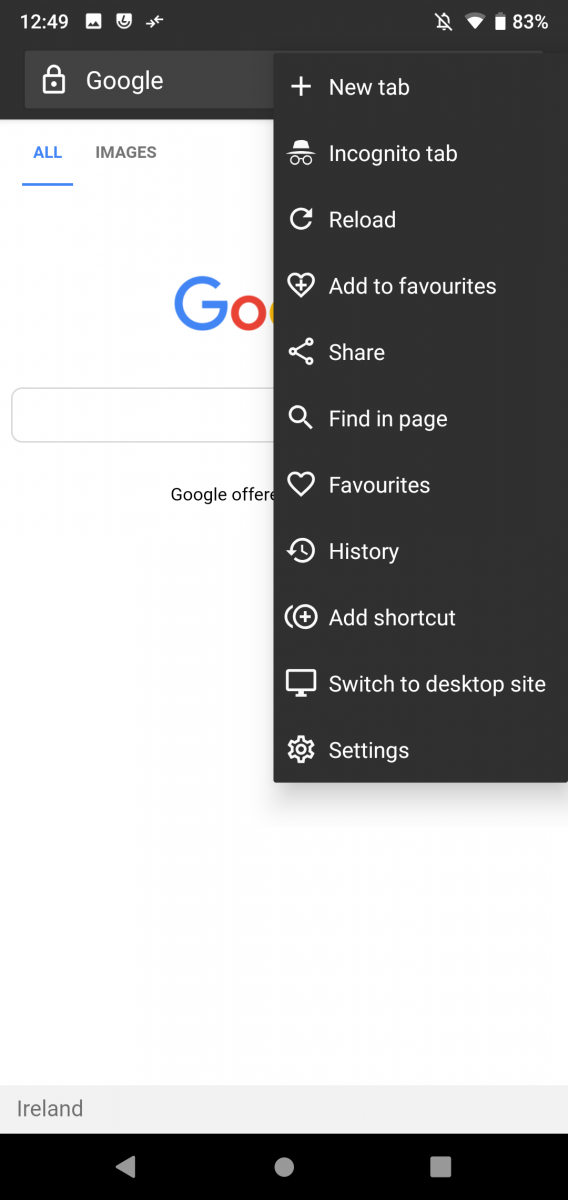This screenshot has height=1200, width=568.
Task: Tap the Add shortcut circle-plus icon
Action: tap(301, 617)
